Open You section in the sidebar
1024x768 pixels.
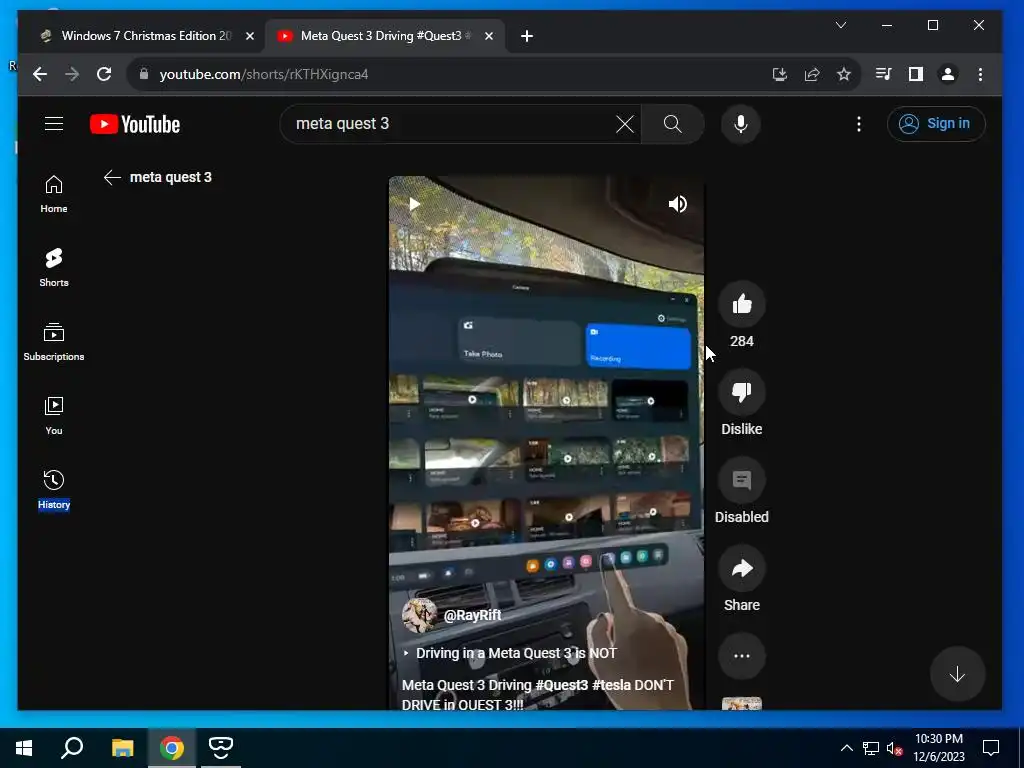point(54,415)
